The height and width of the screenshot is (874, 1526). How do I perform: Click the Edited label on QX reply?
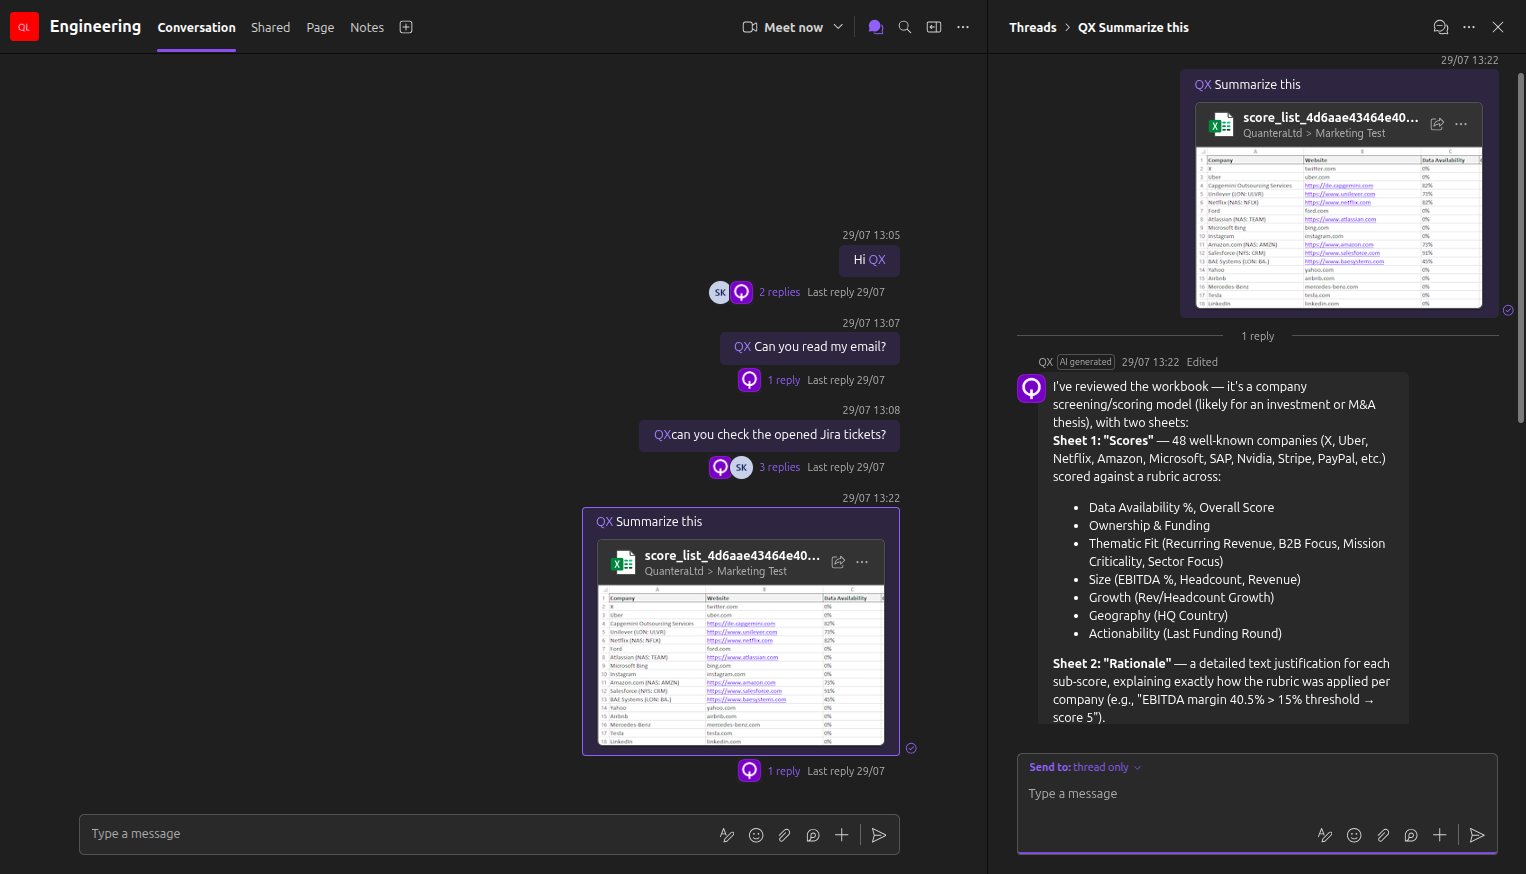[1202, 362]
